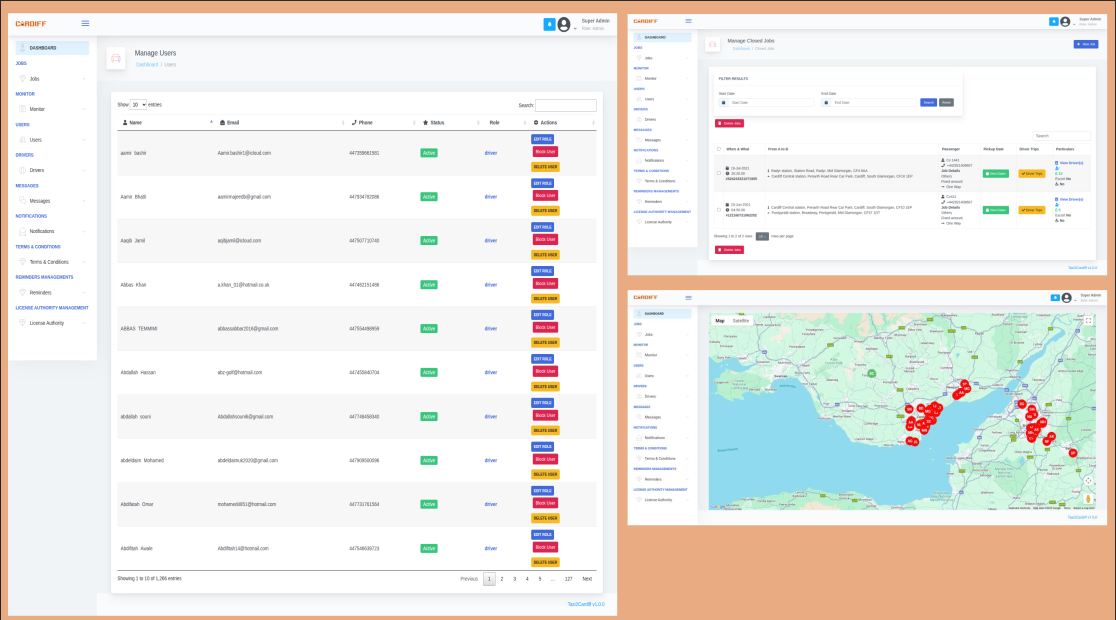Open the Show entries dropdown in Manage Users
Viewport: 1116px width, 620px height.
pyautogui.click(x=138, y=104)
